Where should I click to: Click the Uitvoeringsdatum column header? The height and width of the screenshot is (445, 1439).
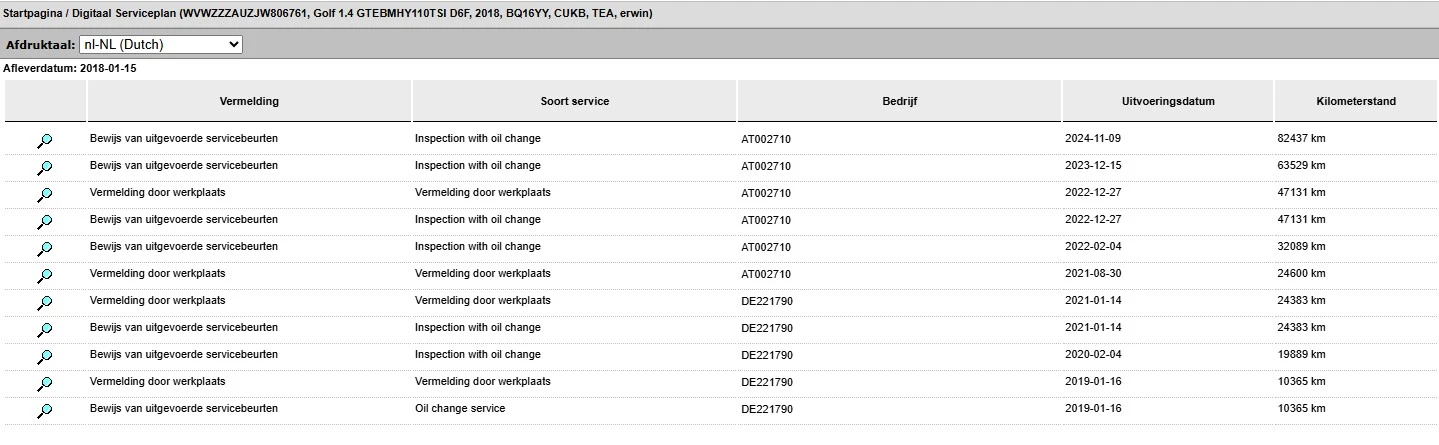(1167, 101)
